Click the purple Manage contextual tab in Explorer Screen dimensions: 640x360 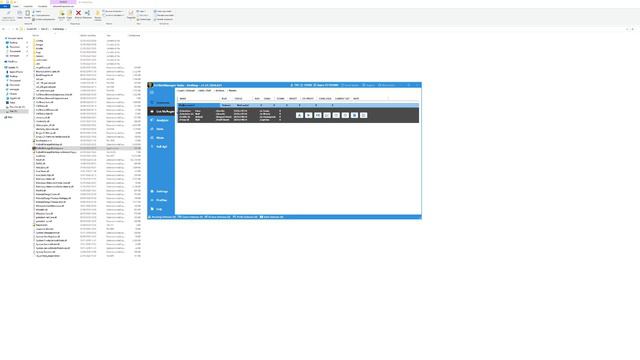[63, 2]
